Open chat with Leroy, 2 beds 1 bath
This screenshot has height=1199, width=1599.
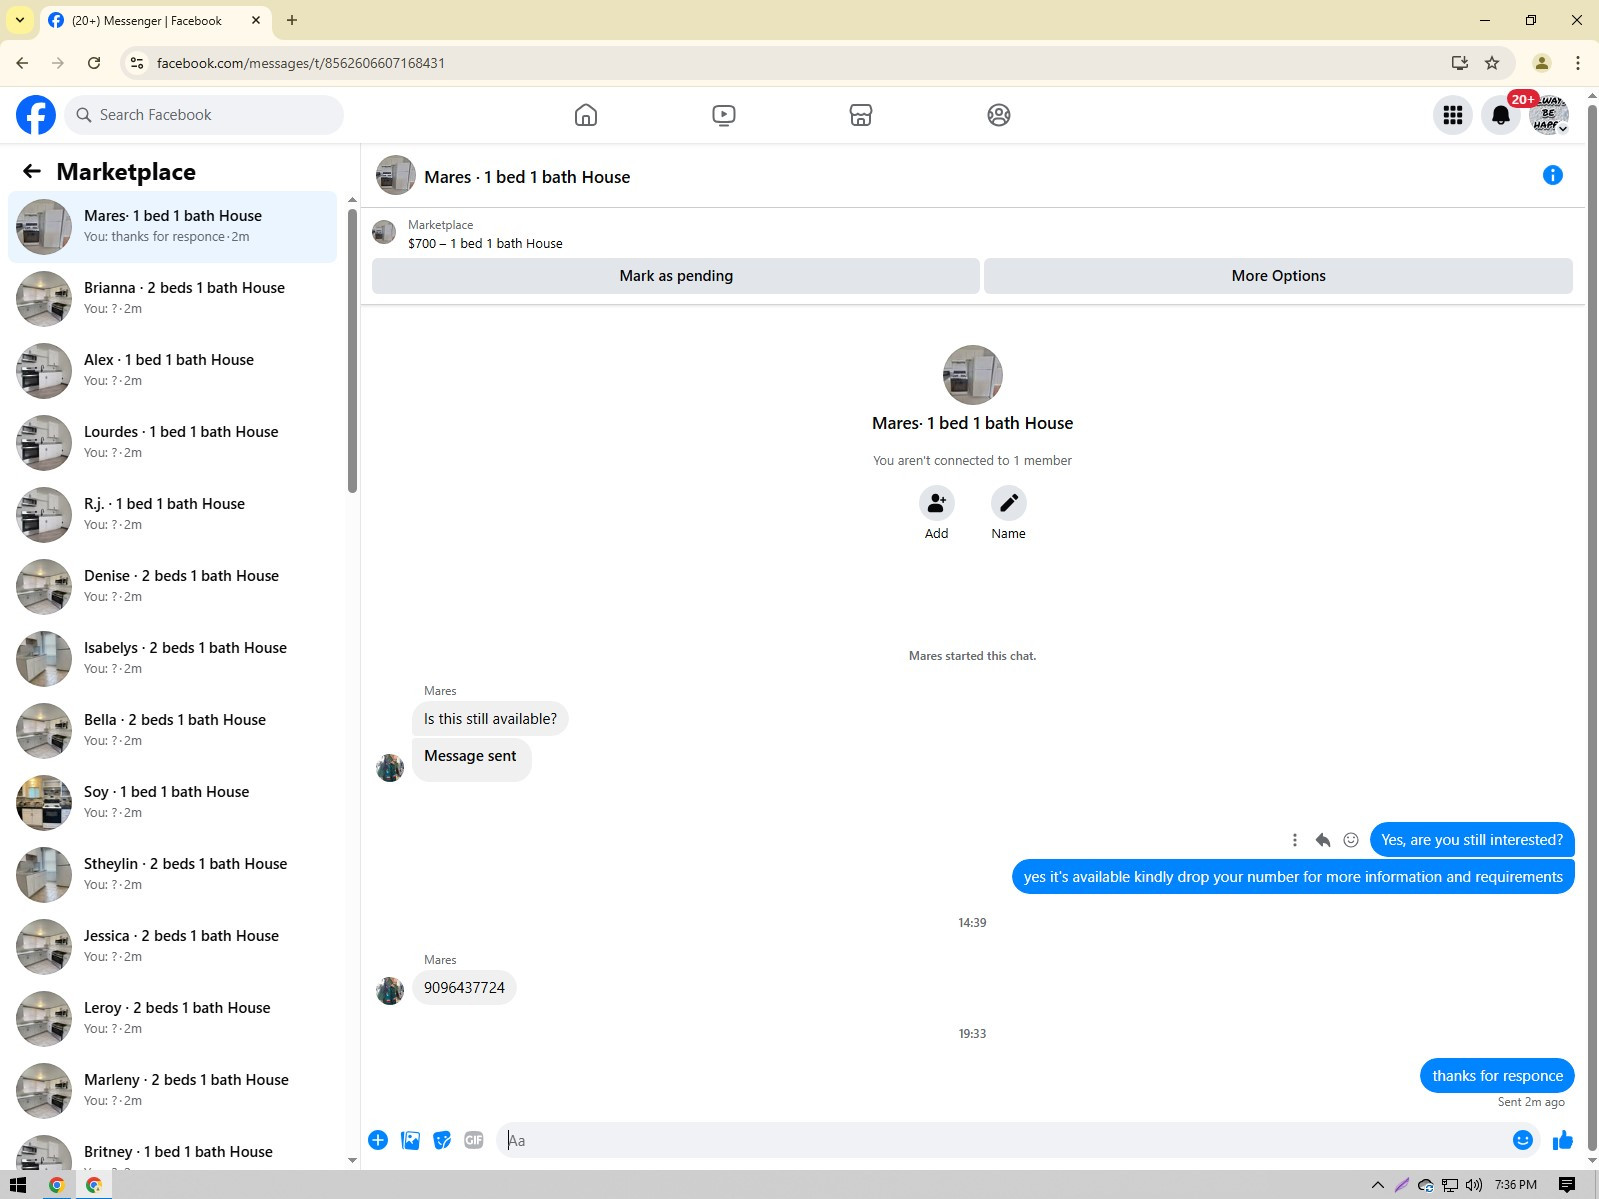(173, 1019)
